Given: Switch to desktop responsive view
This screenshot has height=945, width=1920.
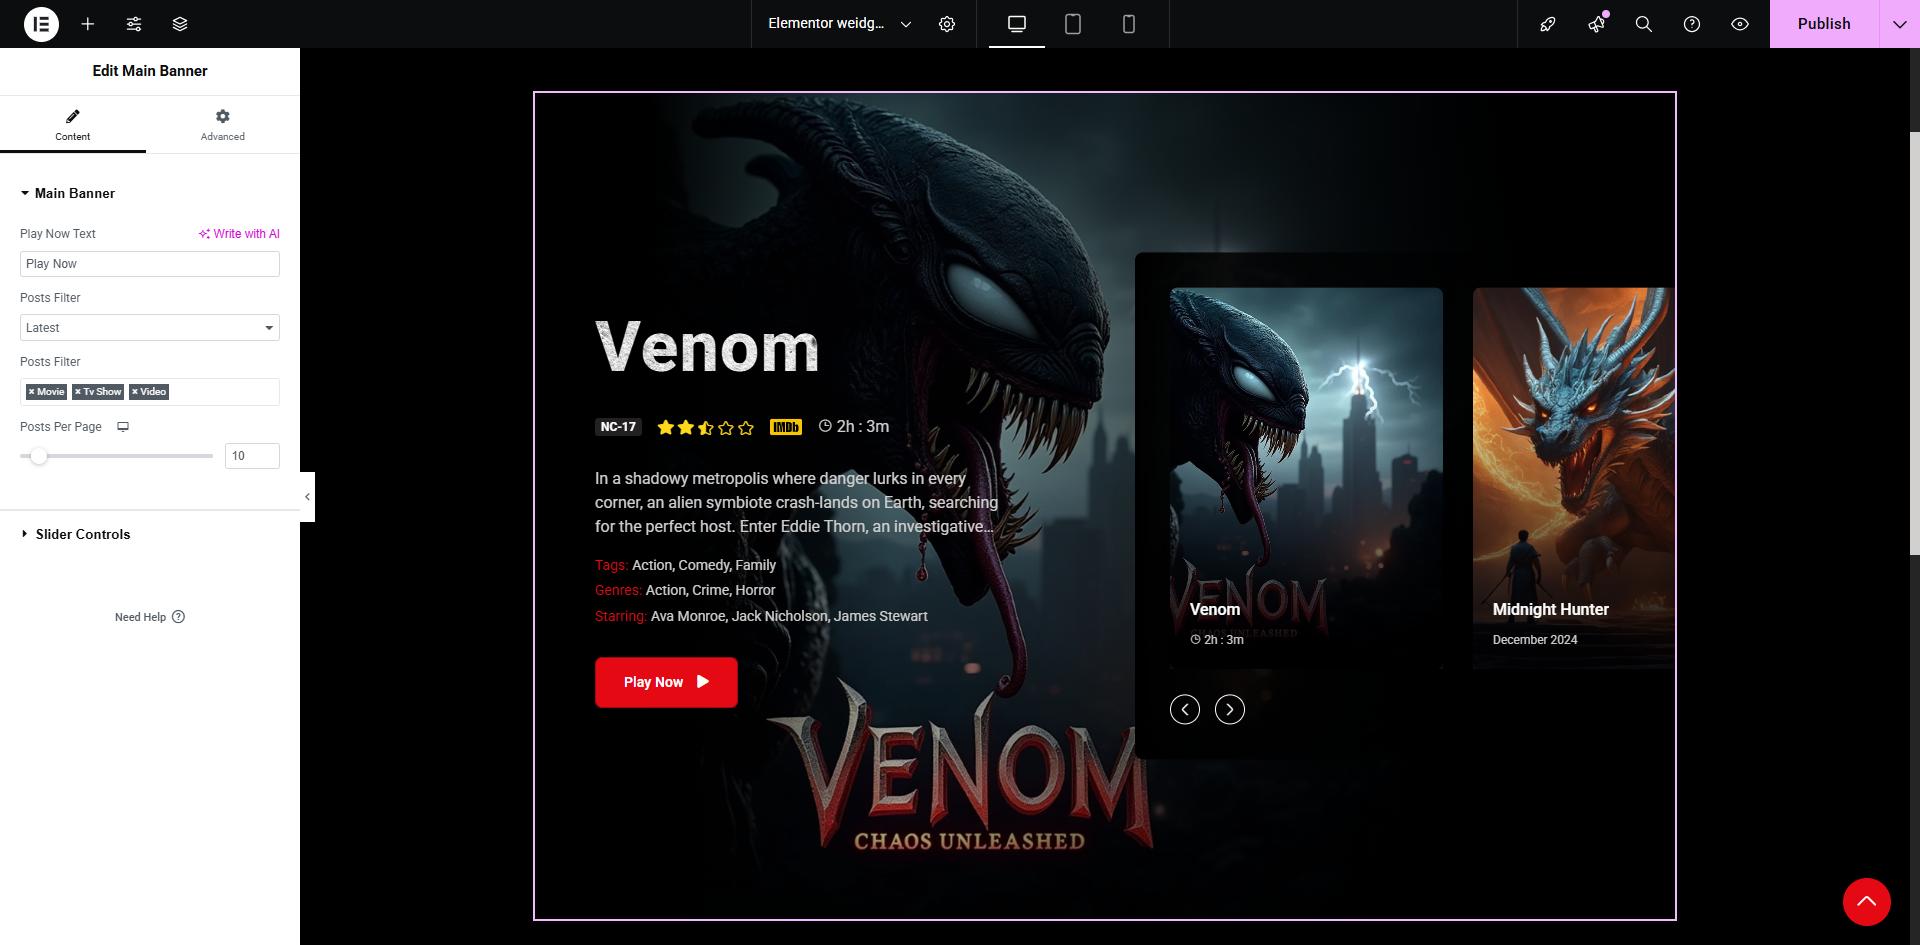Looking at the screenshot, I should coord(1017,24).
